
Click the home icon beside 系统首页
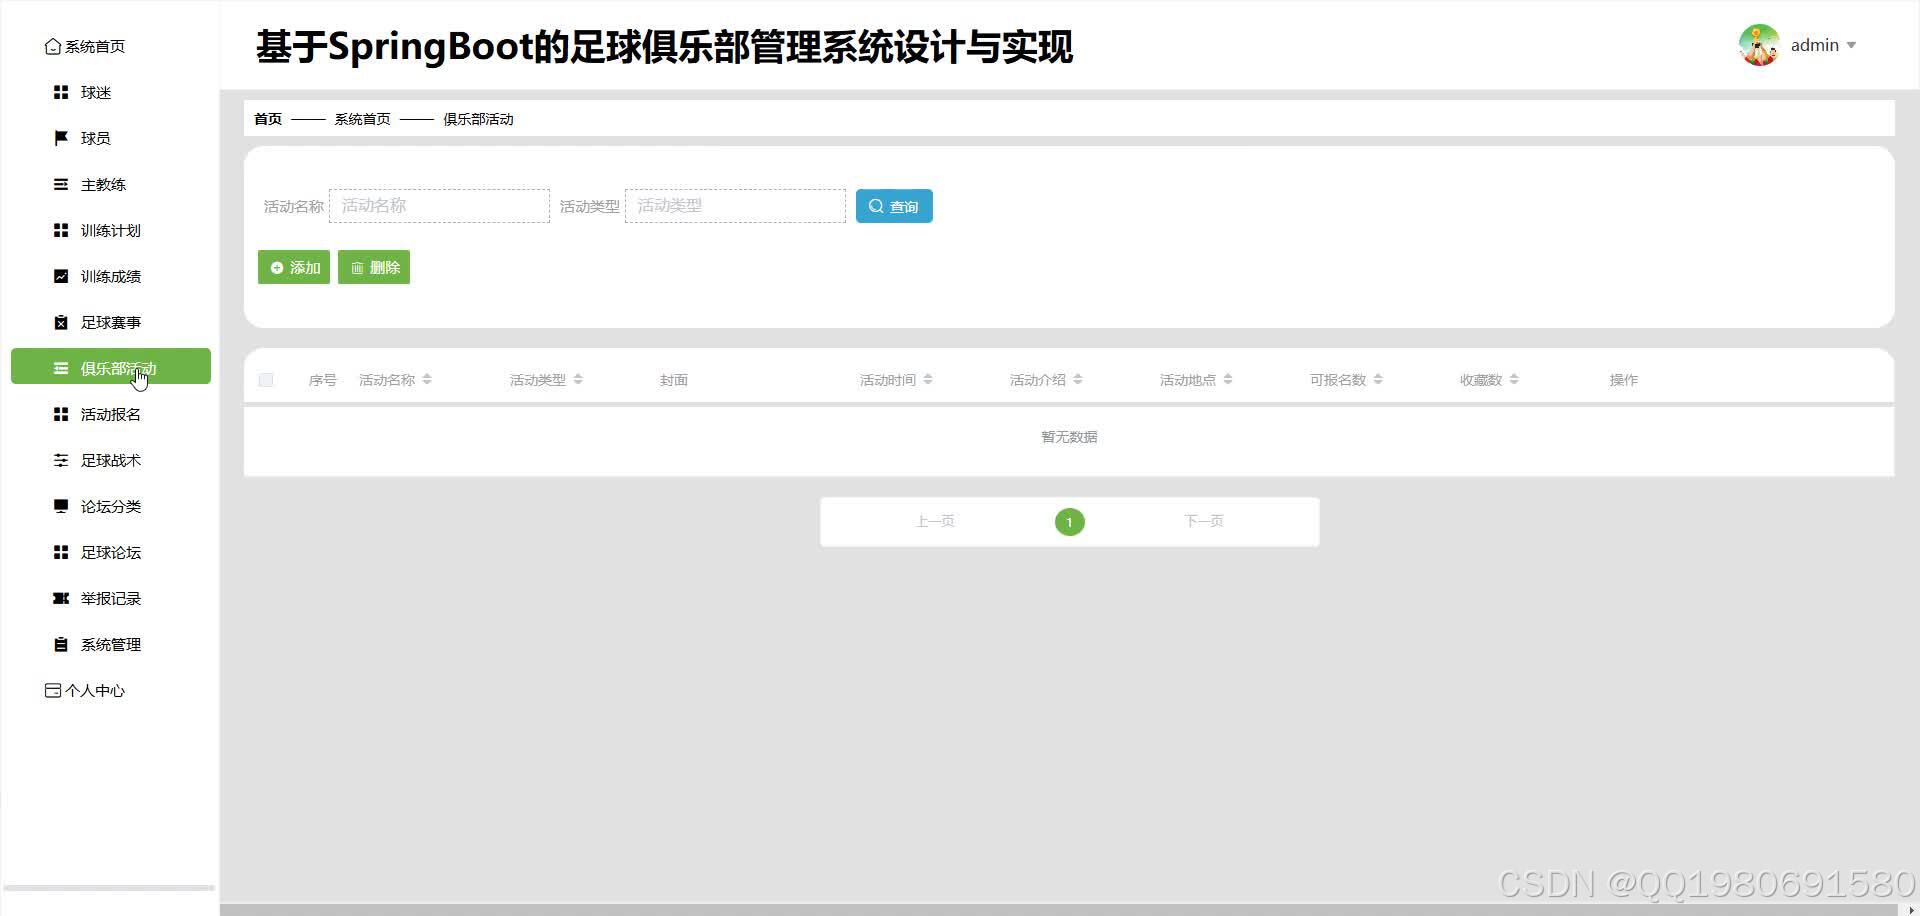pos(53,46)
